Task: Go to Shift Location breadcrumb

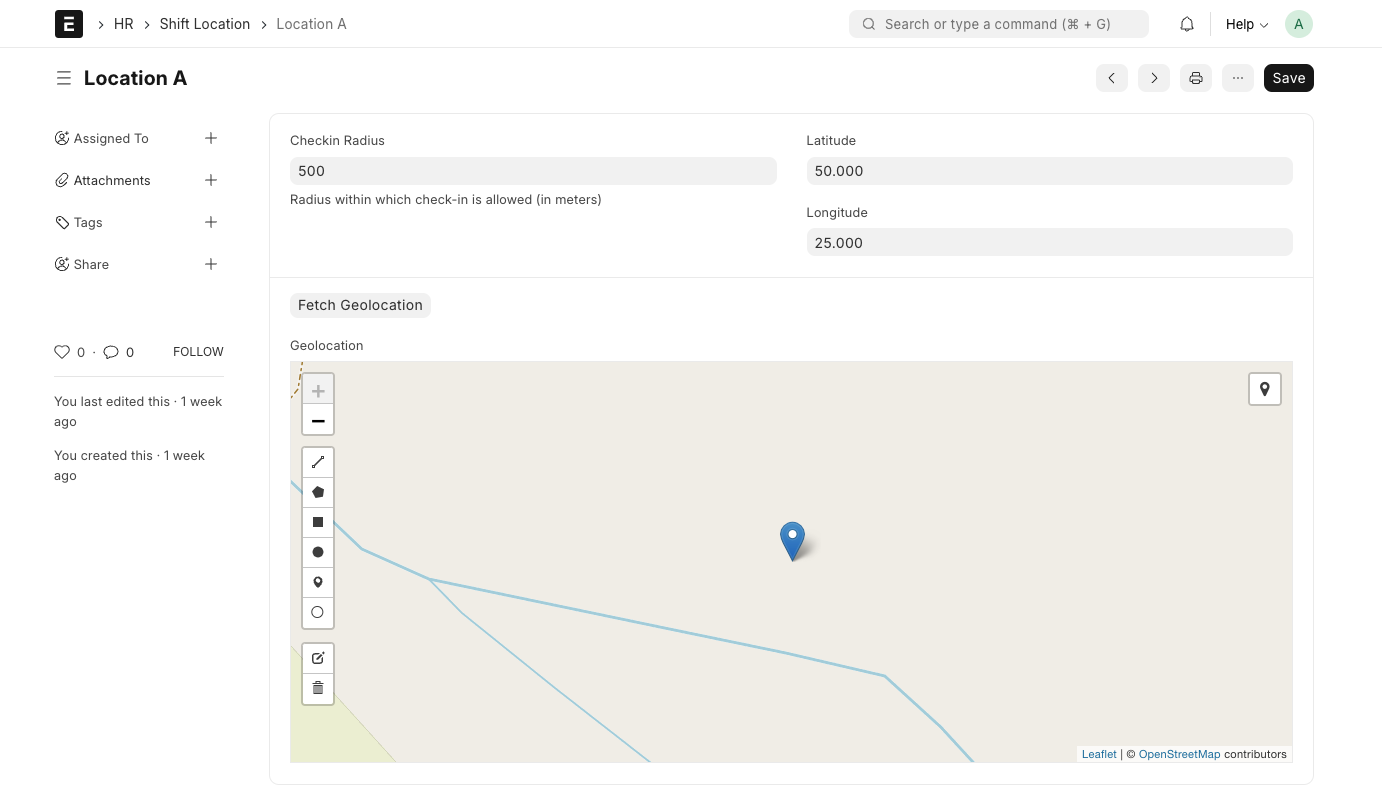Action: [x=205, y=24]
